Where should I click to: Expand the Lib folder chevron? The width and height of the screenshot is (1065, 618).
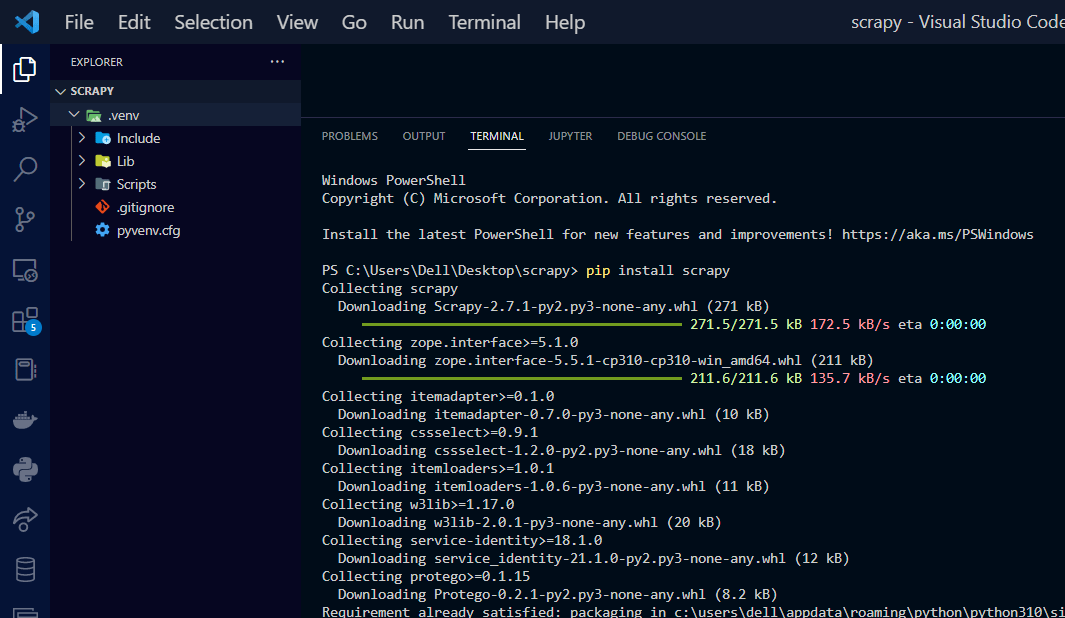tap(82, 161)
